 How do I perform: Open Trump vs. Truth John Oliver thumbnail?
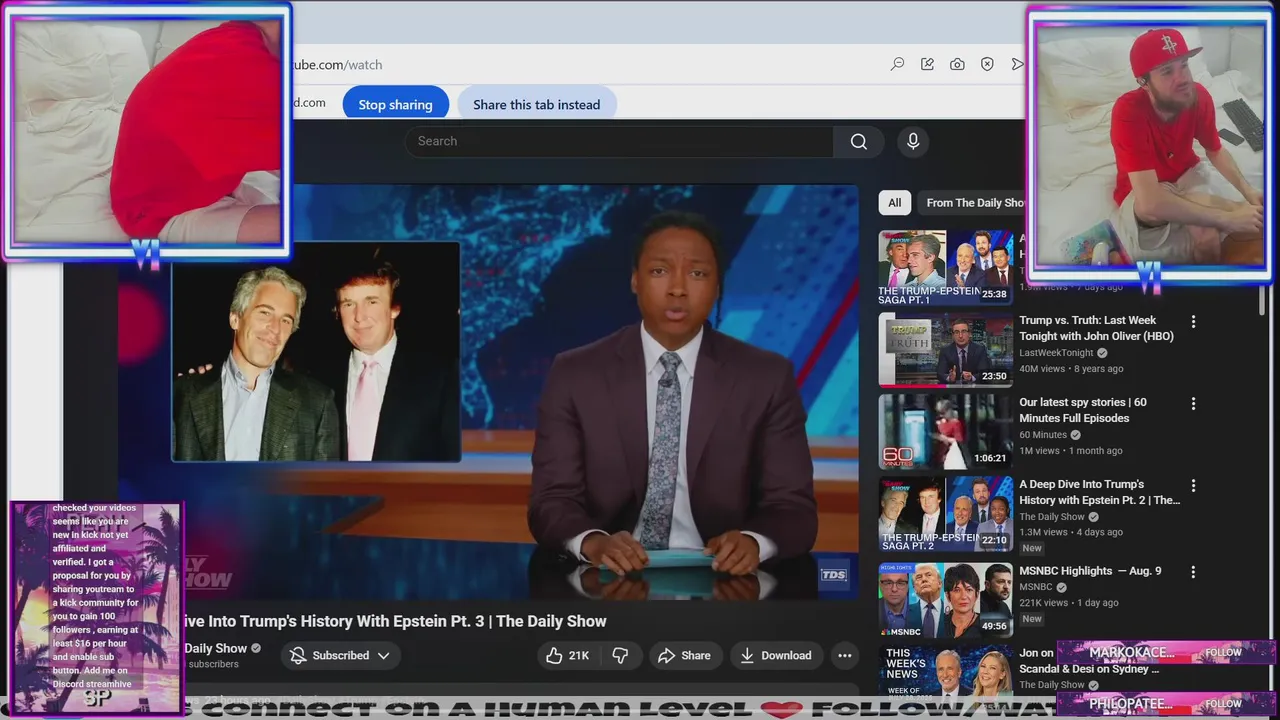[x=945, y=349]
